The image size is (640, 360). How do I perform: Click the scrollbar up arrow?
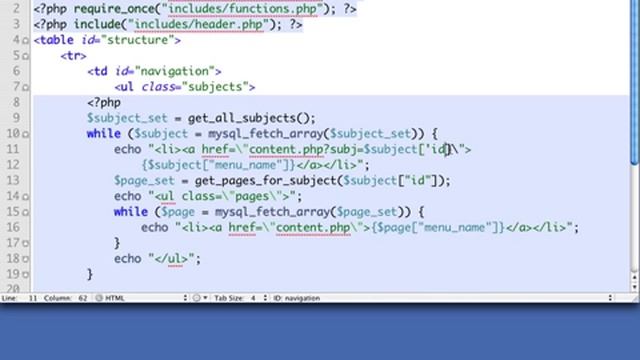[x=635, y=278]
